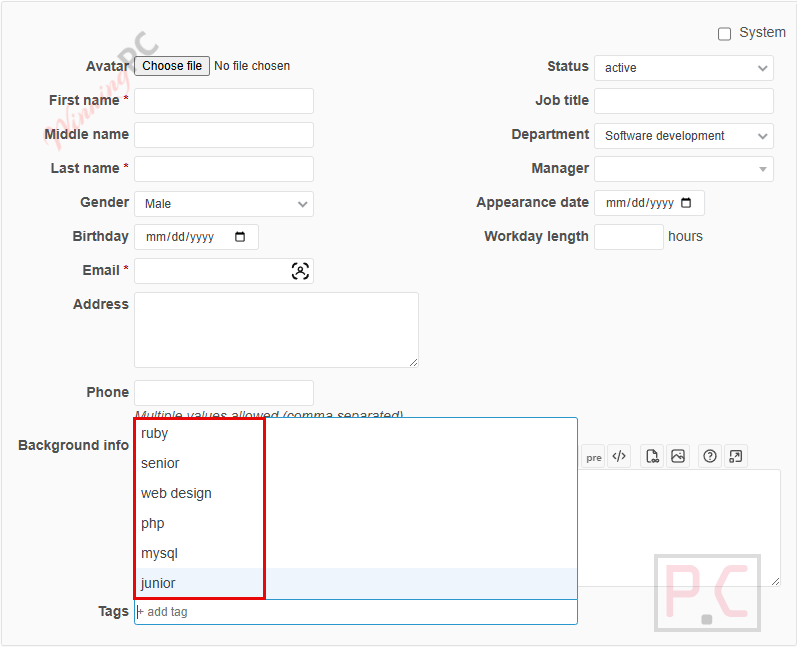
Task: Open the Gender dropdown showing Male
Action: click(224, 204)
